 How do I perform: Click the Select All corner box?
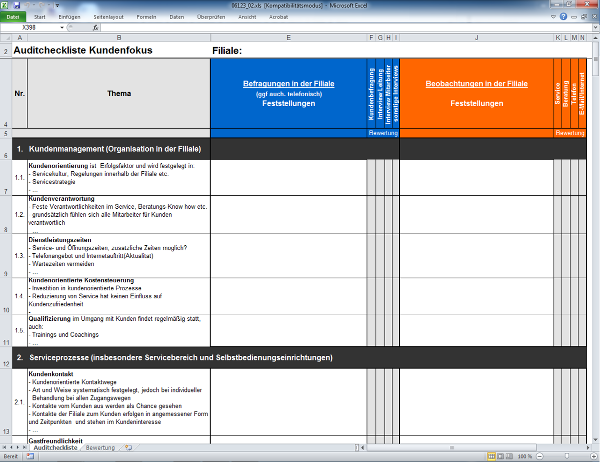pos(6,38)
